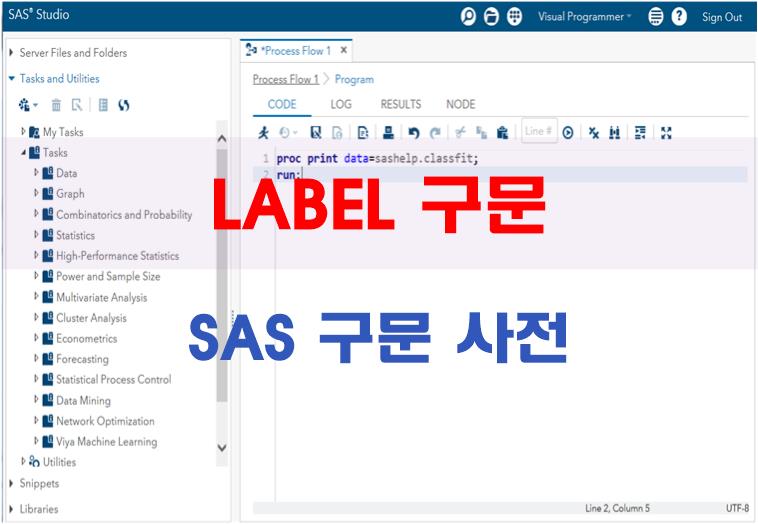Click the task list view icon
The width and height of the screenshot is (758, 524).
tap(103, 105)
